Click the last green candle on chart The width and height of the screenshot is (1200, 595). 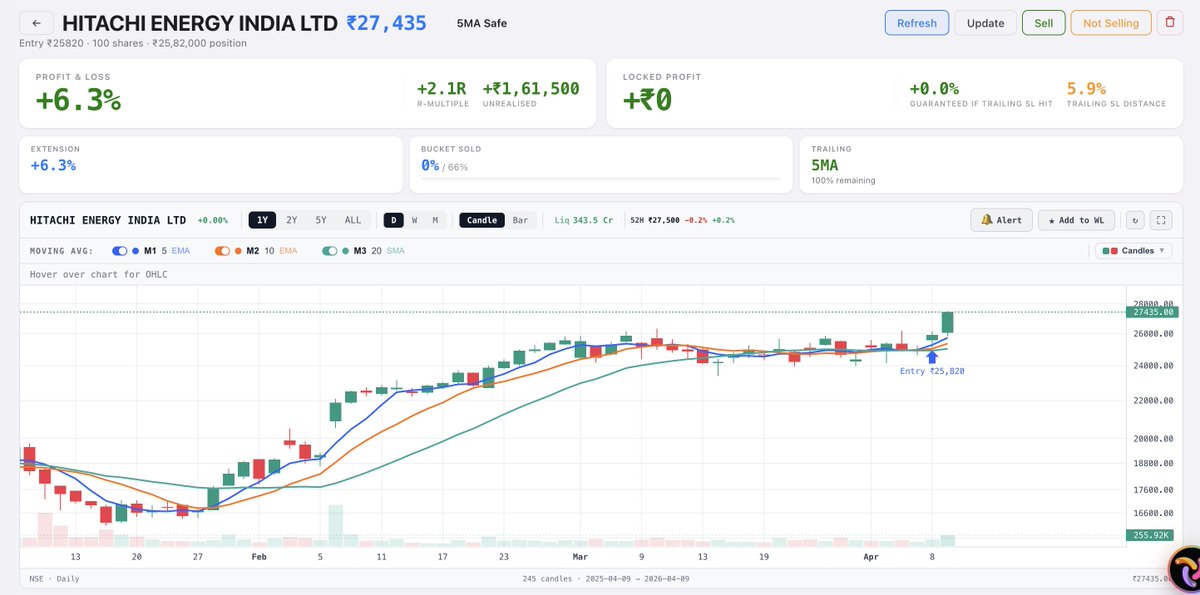point(947,322)
